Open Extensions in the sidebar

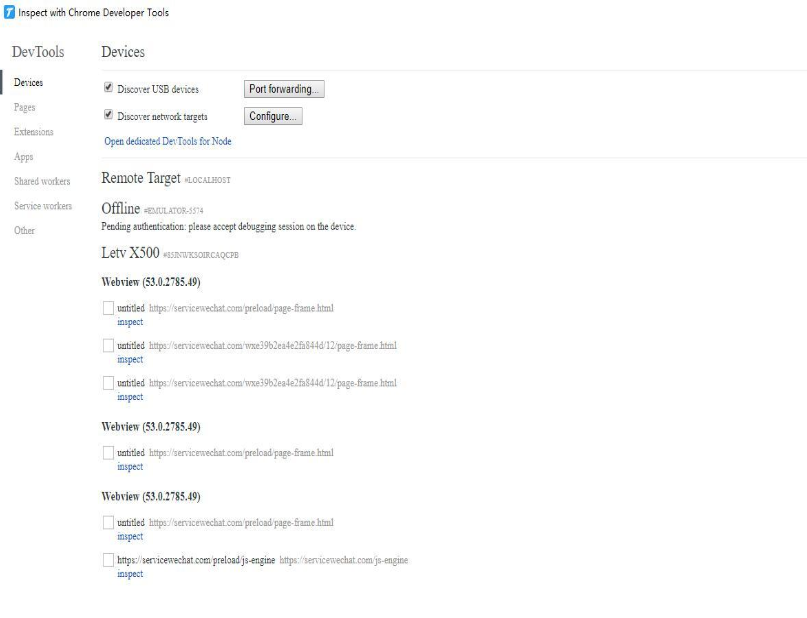coord(33,132)
